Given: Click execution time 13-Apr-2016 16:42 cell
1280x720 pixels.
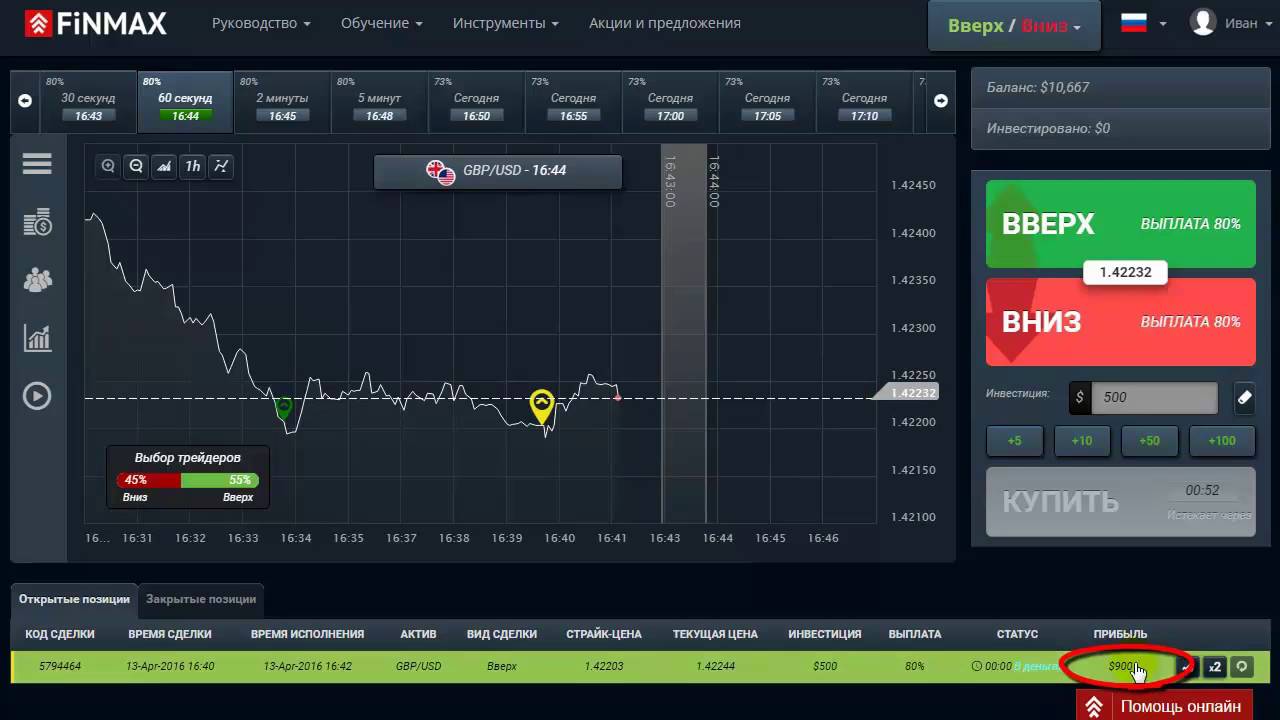Looking at the screenshot, I should pos(307,666).
